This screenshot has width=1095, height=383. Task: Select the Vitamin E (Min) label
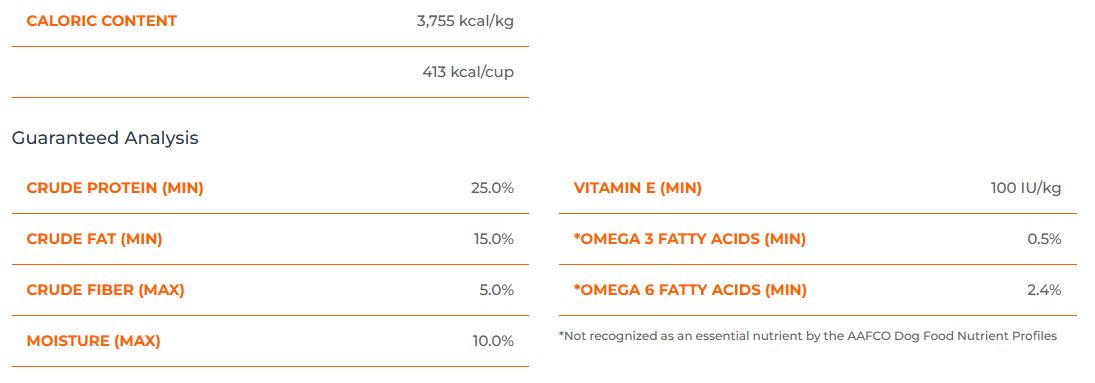tap(638, 188)
